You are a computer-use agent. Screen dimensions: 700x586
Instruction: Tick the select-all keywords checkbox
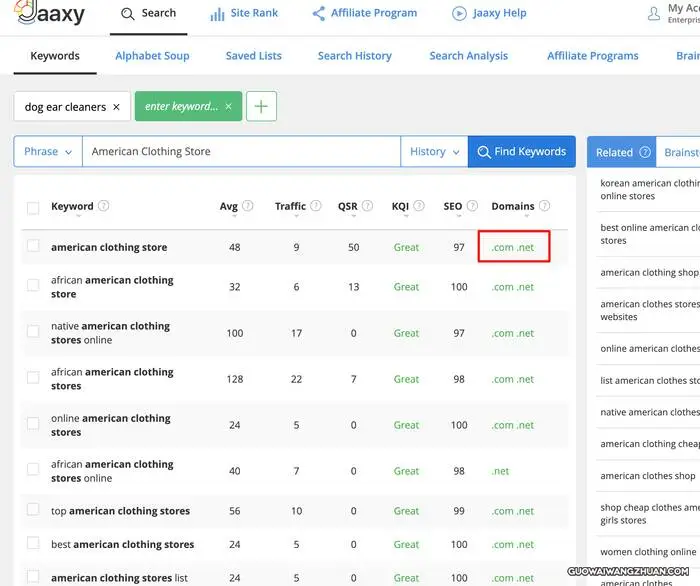pos(33,208)
